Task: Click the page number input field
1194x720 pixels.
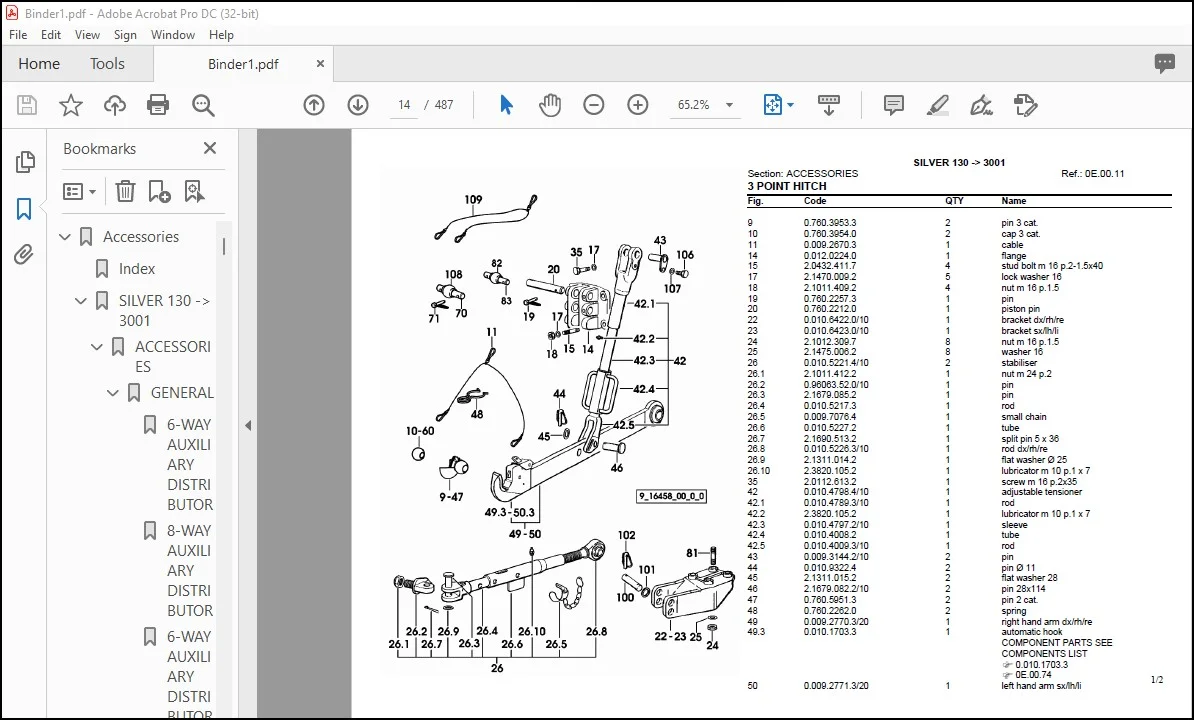Action: [404, 105]
